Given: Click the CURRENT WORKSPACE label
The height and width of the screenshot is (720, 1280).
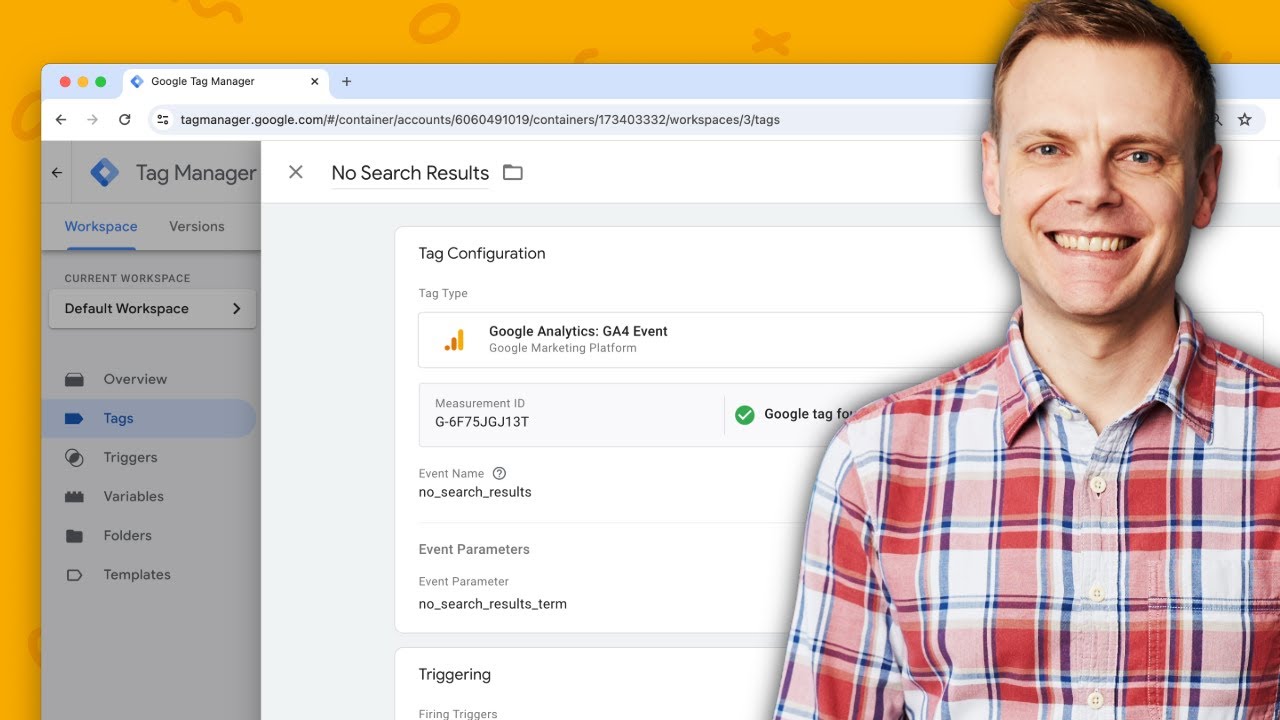Looking at the screenshot, I should [127, 278].
